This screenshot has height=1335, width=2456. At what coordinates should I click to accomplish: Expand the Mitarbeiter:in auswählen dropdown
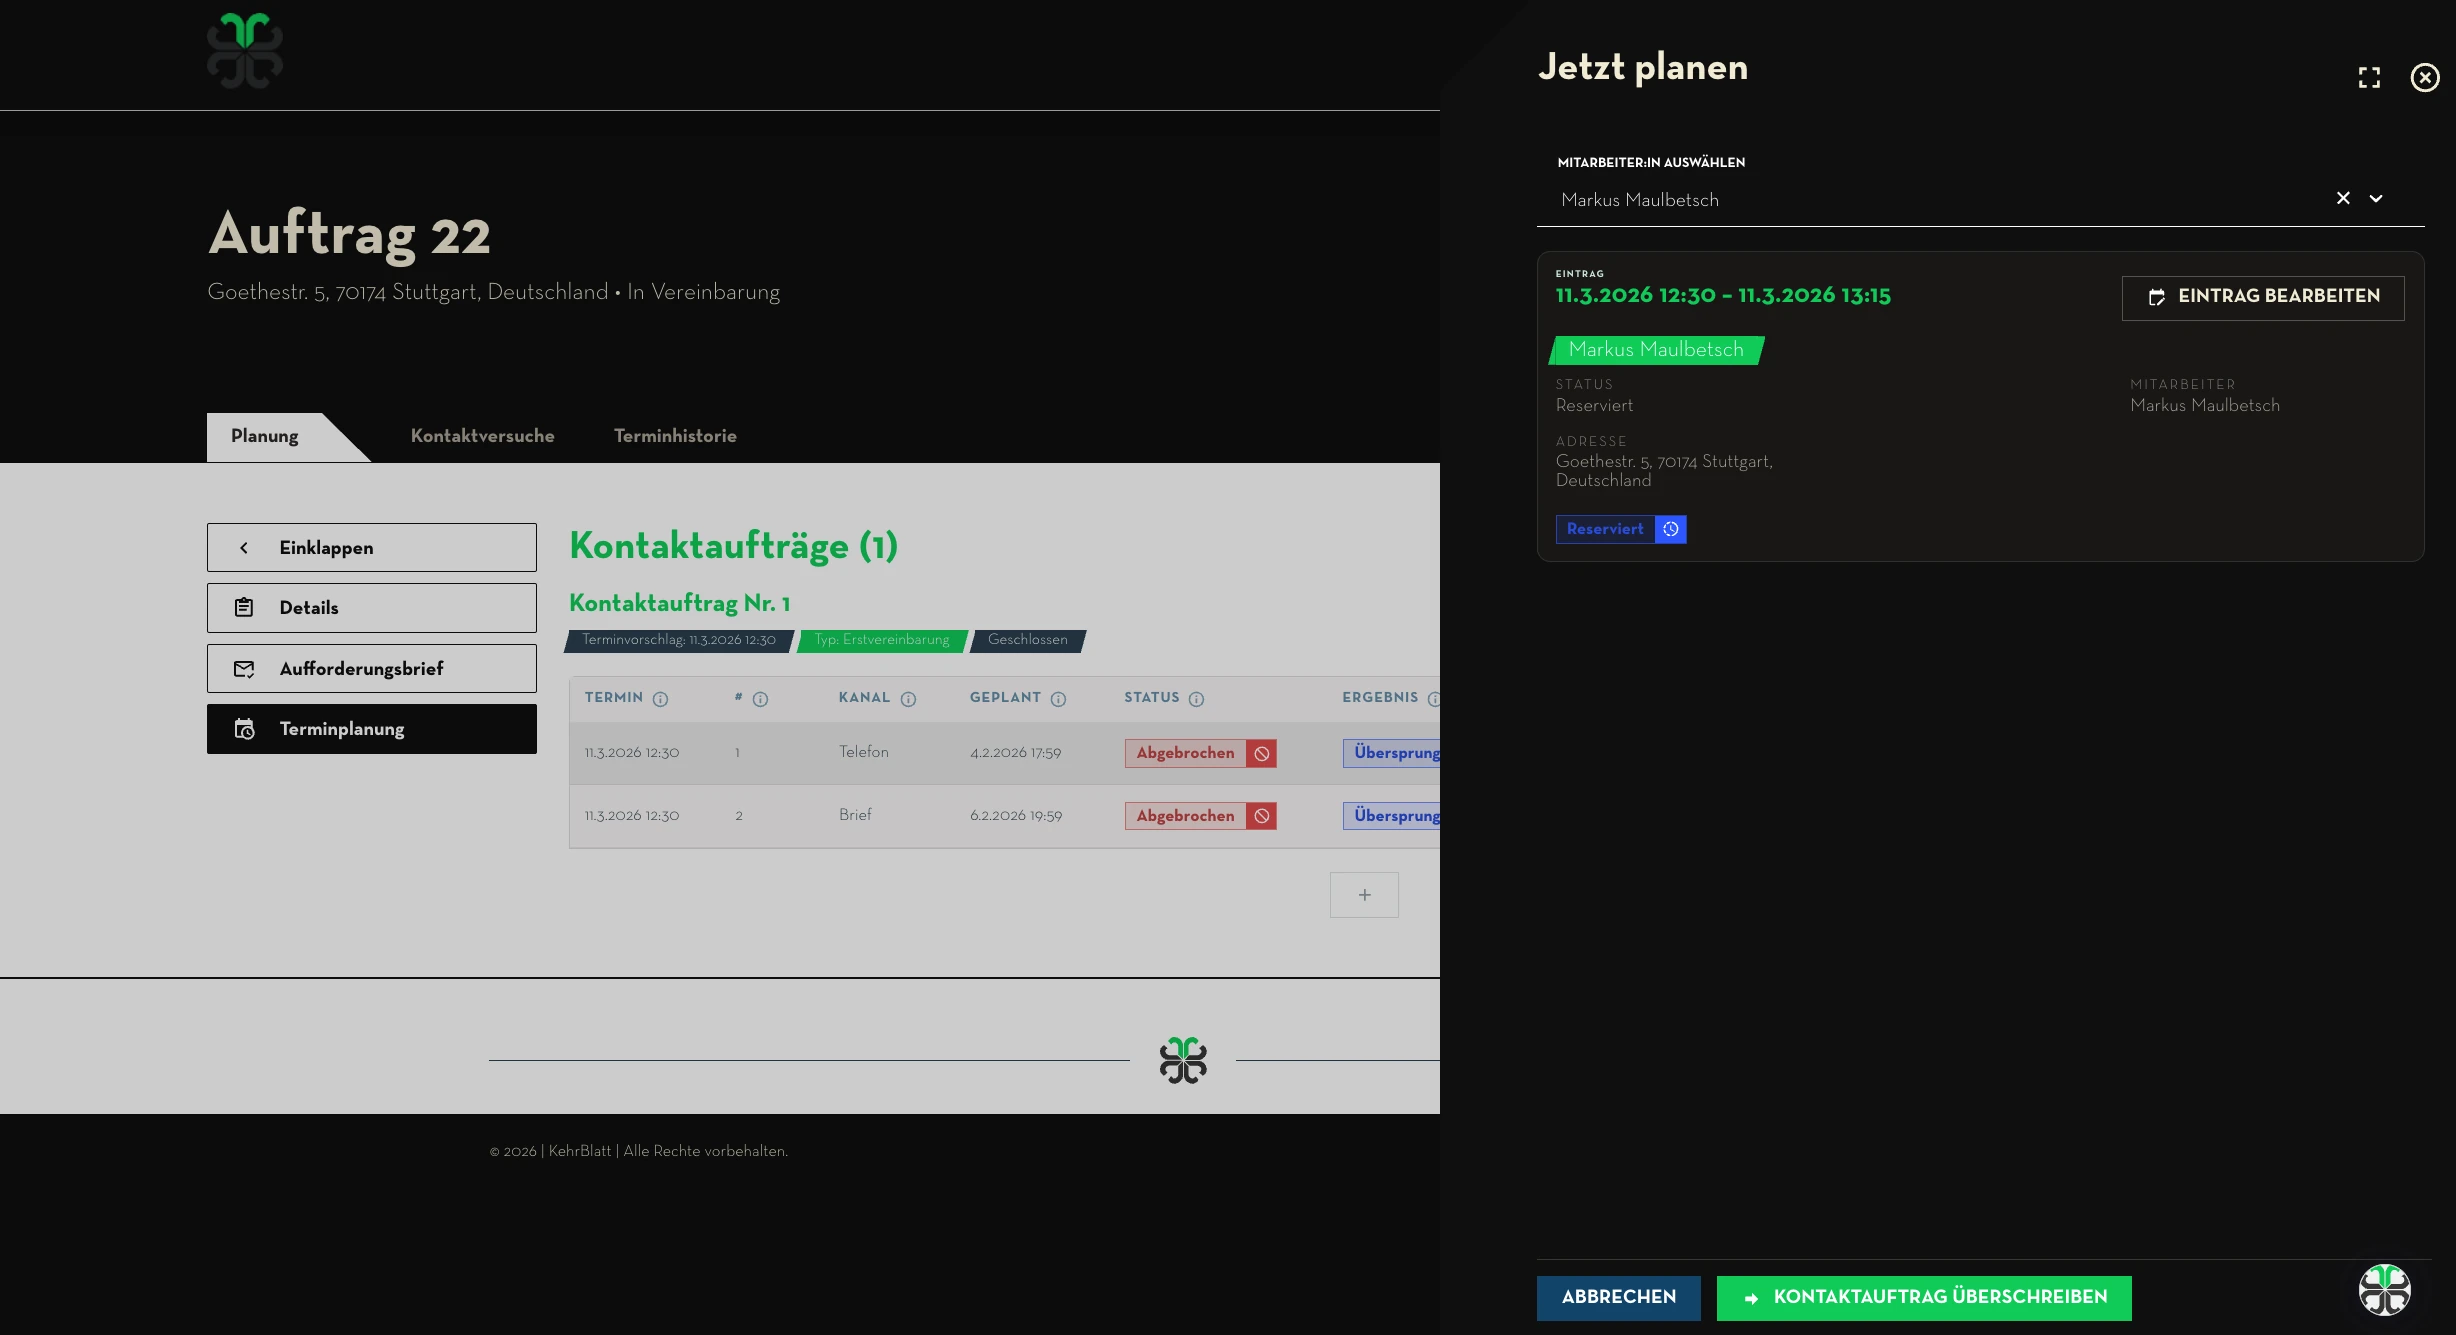(x=2376, y=199)
